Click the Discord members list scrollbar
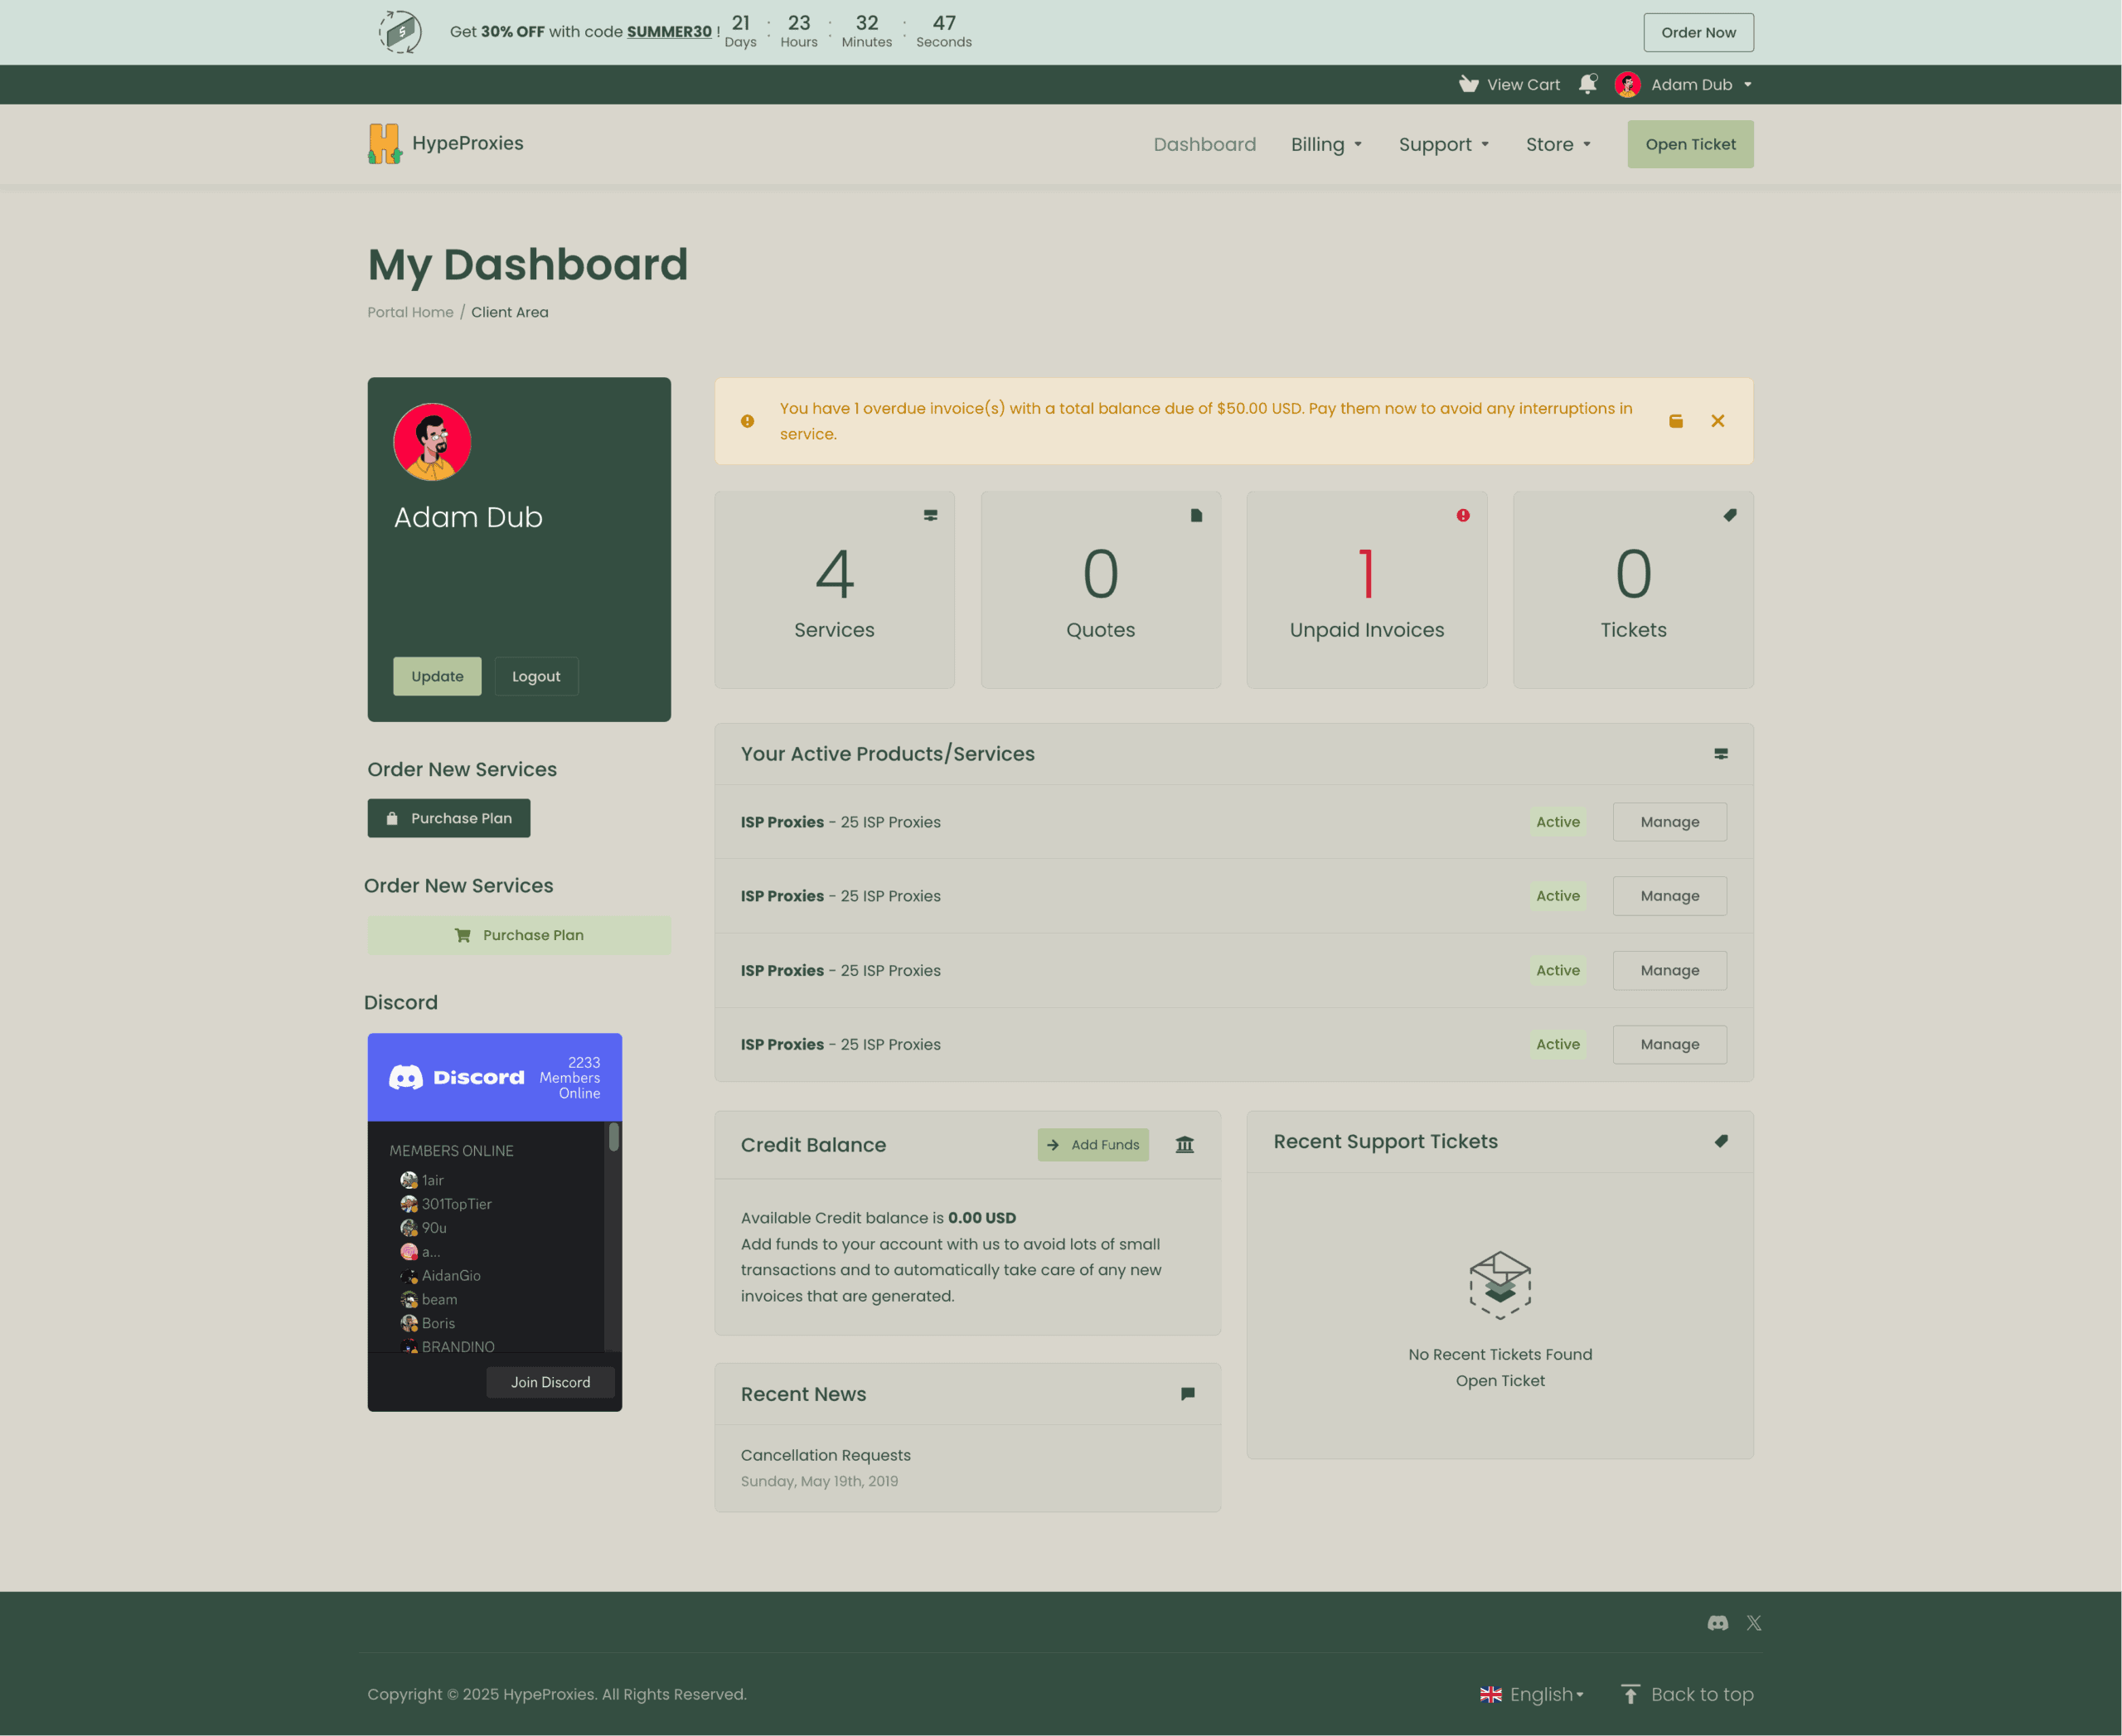2122x1736 pixels. pos(613,1136)
